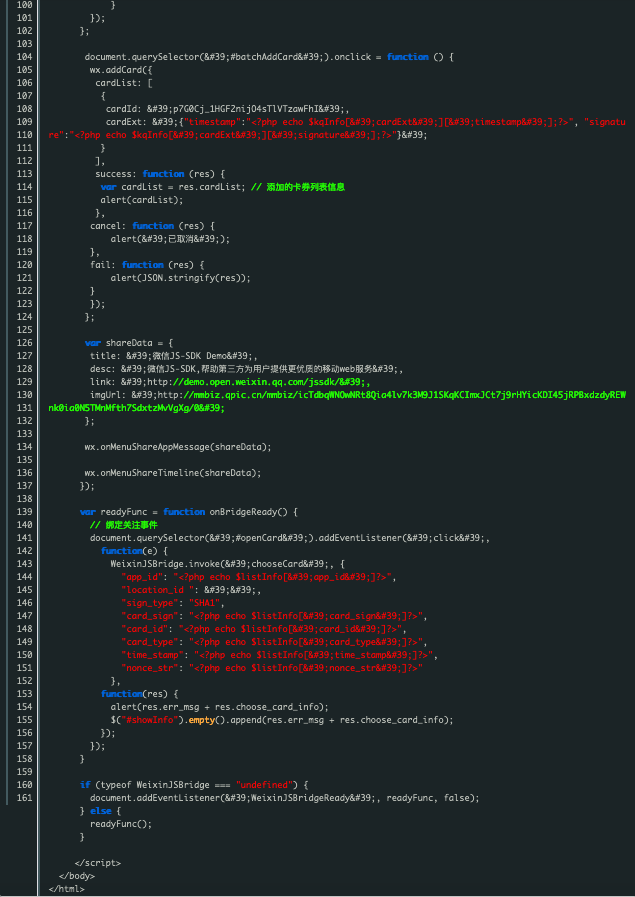Click the red "timestamp" key string
This screenshot has height=897, width=635.
point(215,122)
